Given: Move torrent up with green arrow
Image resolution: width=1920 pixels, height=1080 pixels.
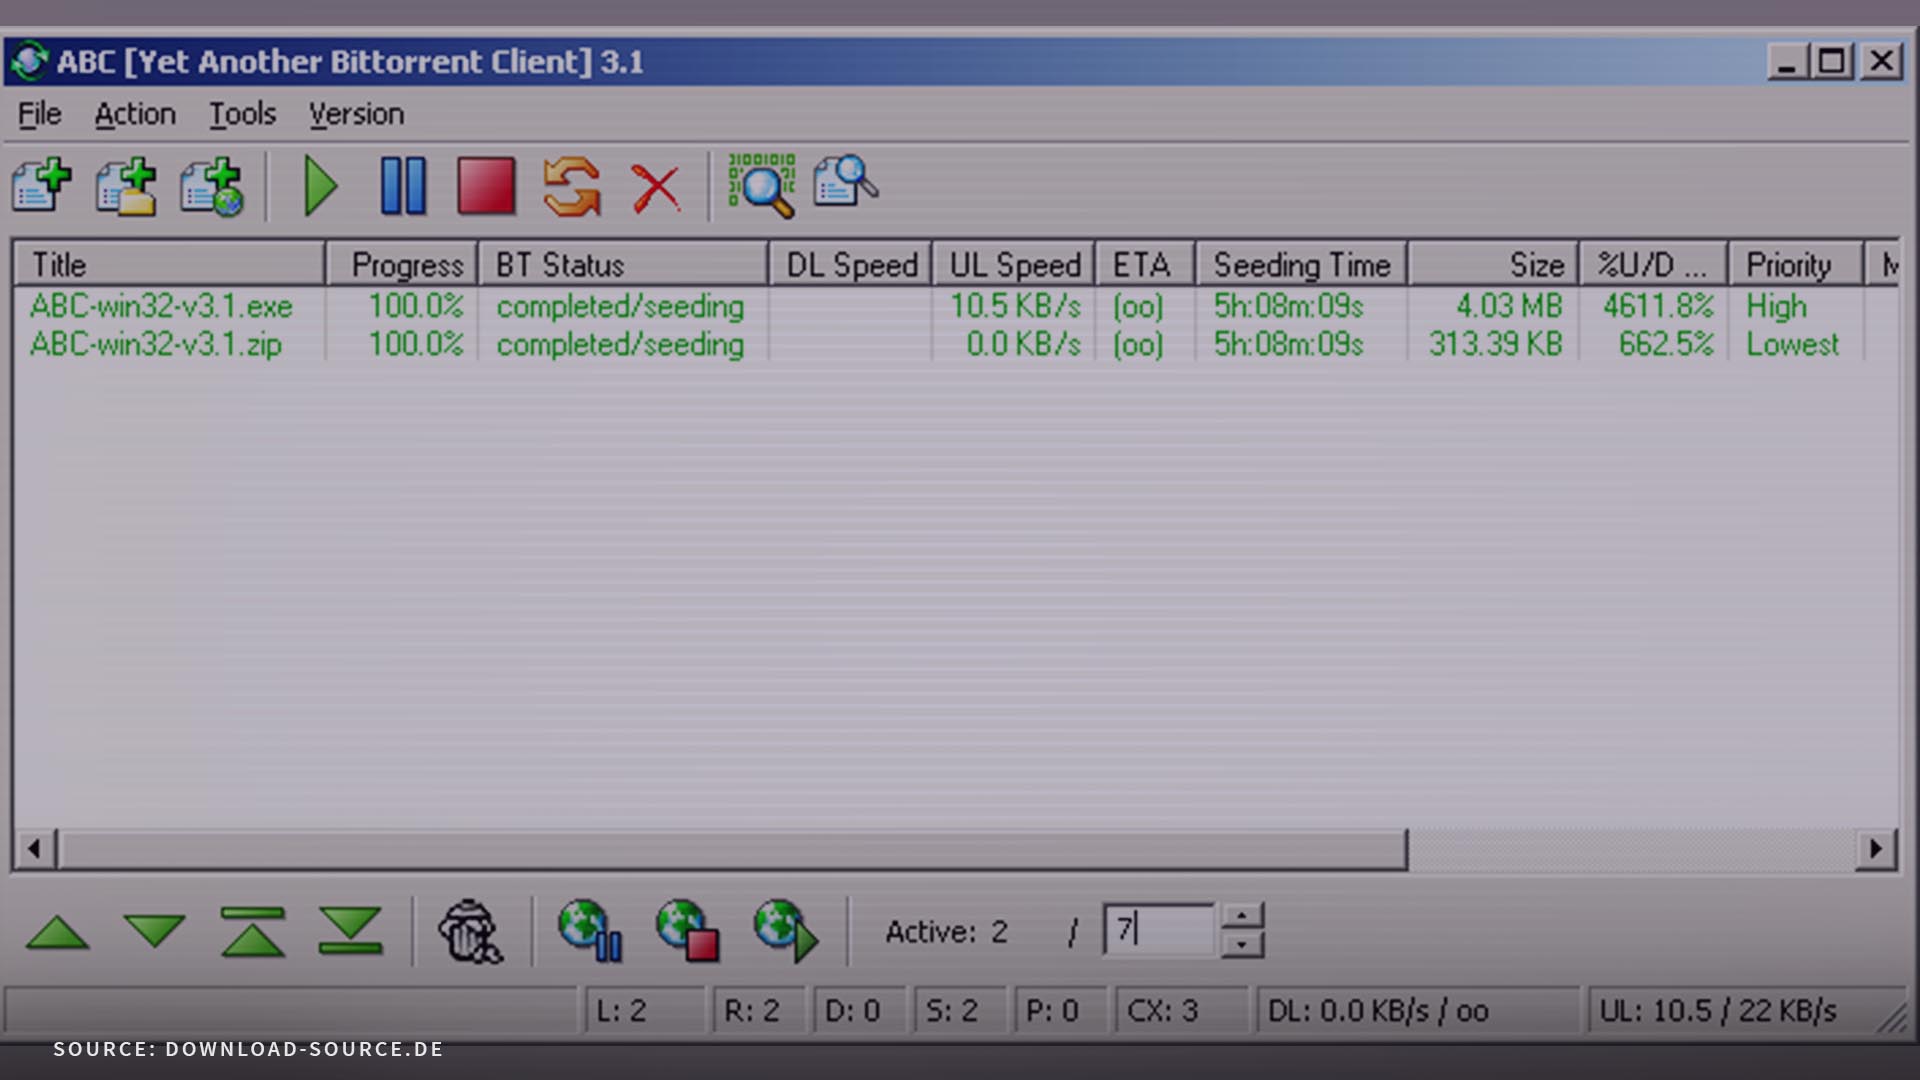Looking at the screenshot, I should click(x=57, y=932).
